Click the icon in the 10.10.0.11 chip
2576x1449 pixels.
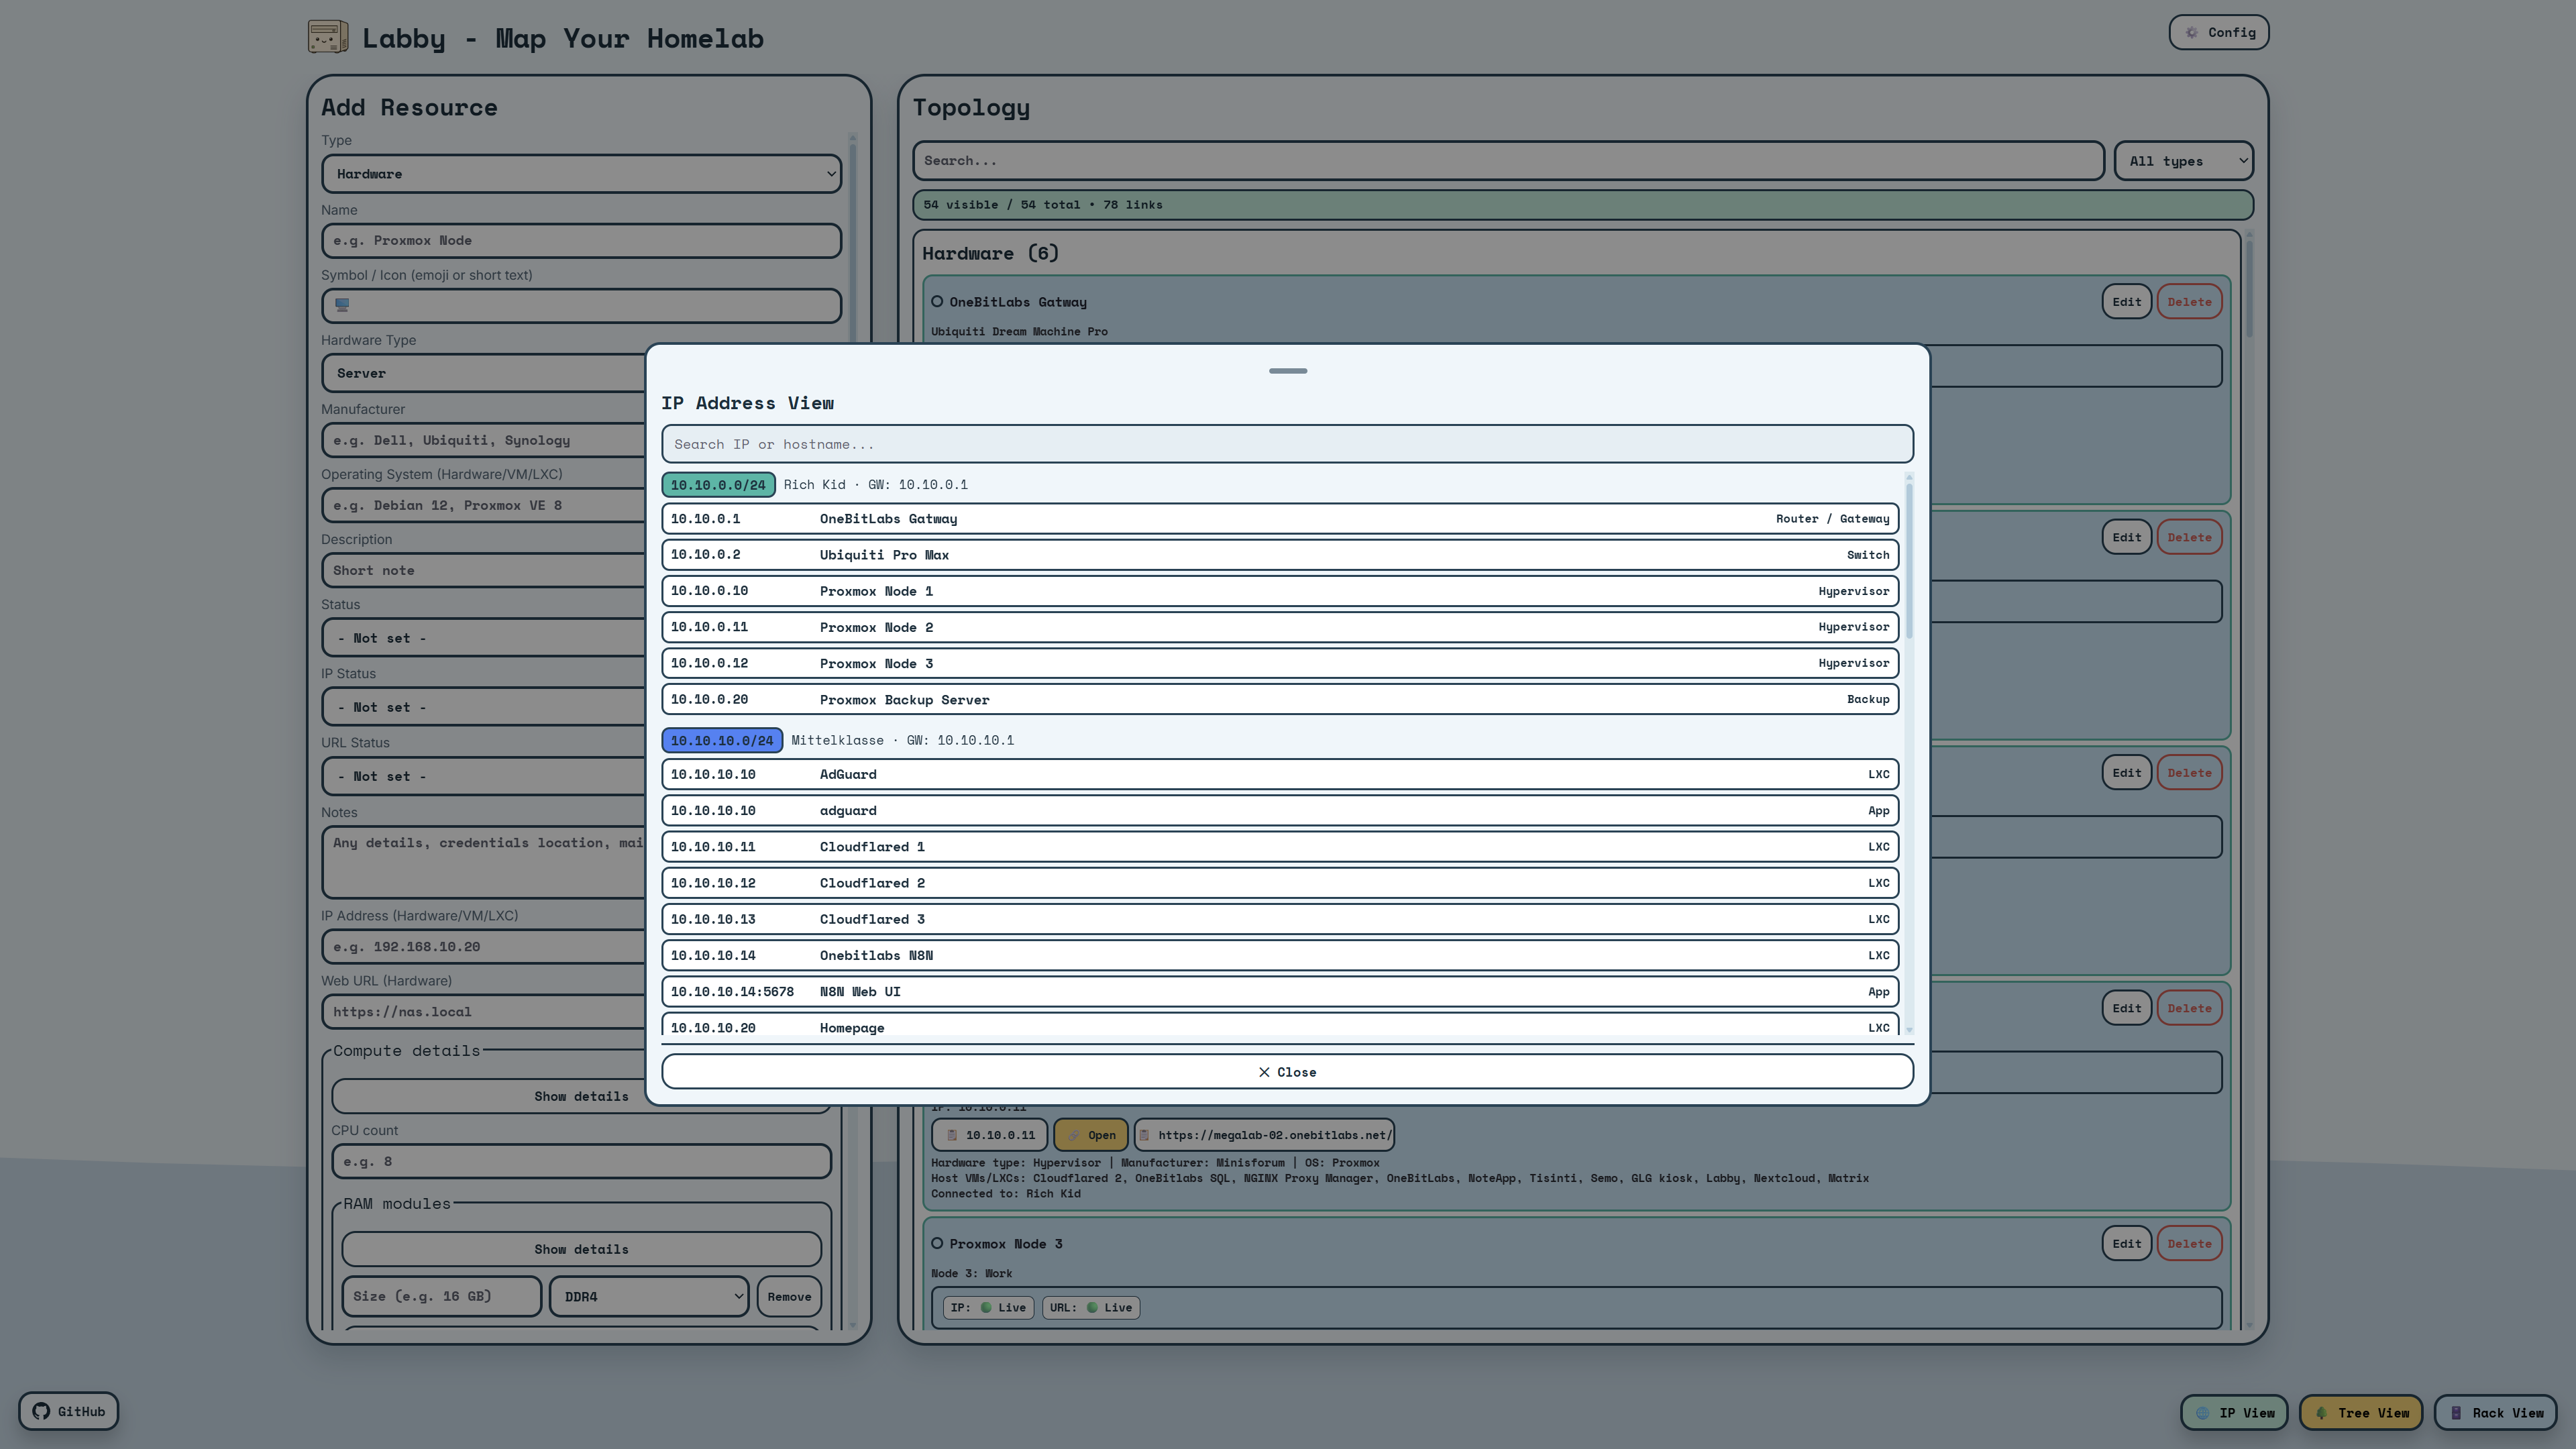point(952,1135)
